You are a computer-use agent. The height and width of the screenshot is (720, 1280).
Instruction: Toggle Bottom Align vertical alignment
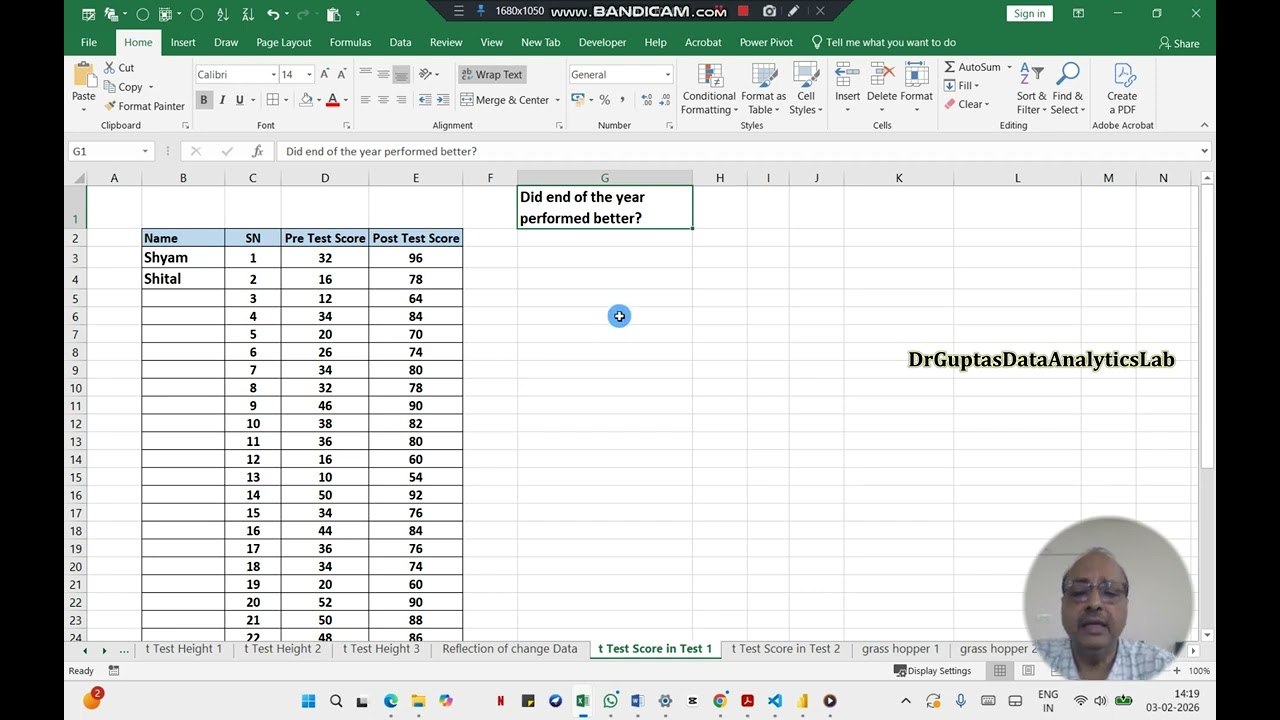pyautogui.click(x=401, y=75)
